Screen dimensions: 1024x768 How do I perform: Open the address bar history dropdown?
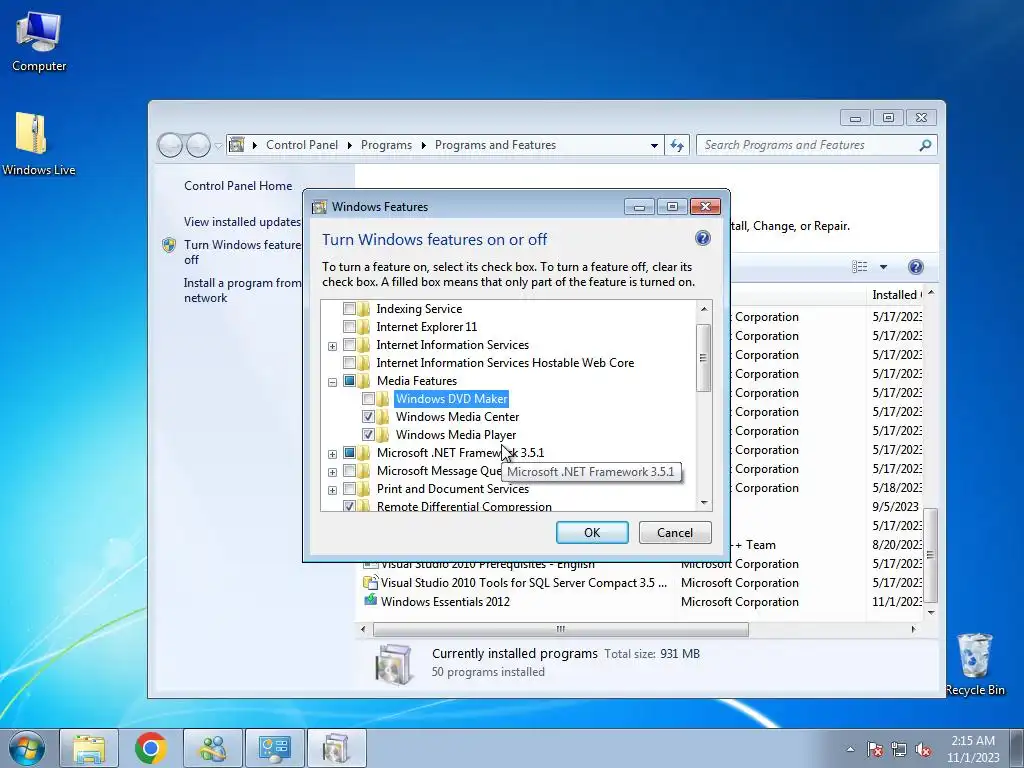[x=654, y=145]
